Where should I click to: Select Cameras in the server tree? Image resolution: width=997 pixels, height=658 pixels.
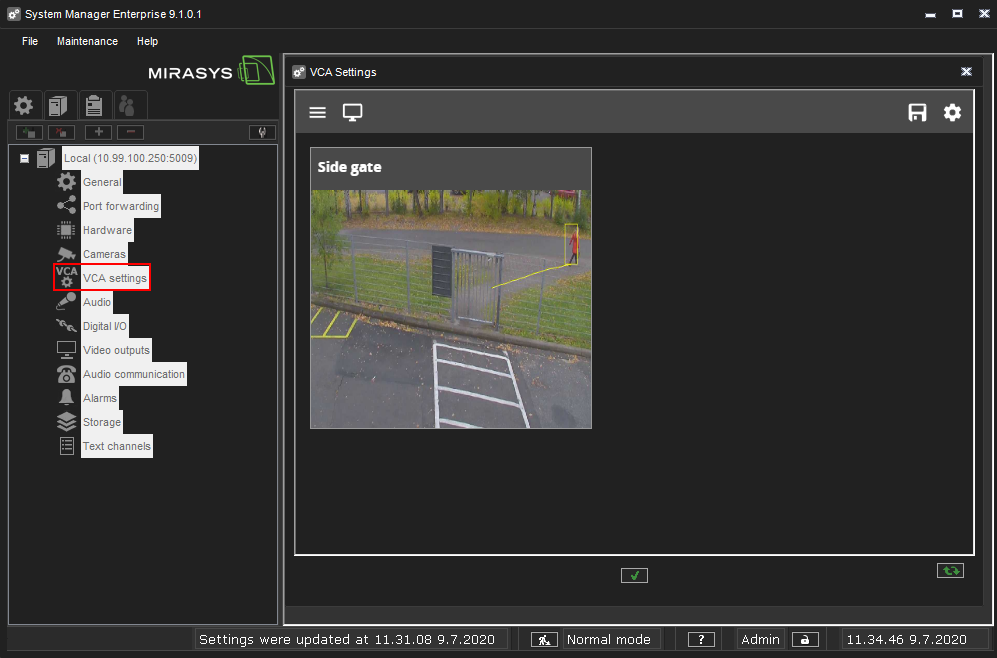point(105,254)
